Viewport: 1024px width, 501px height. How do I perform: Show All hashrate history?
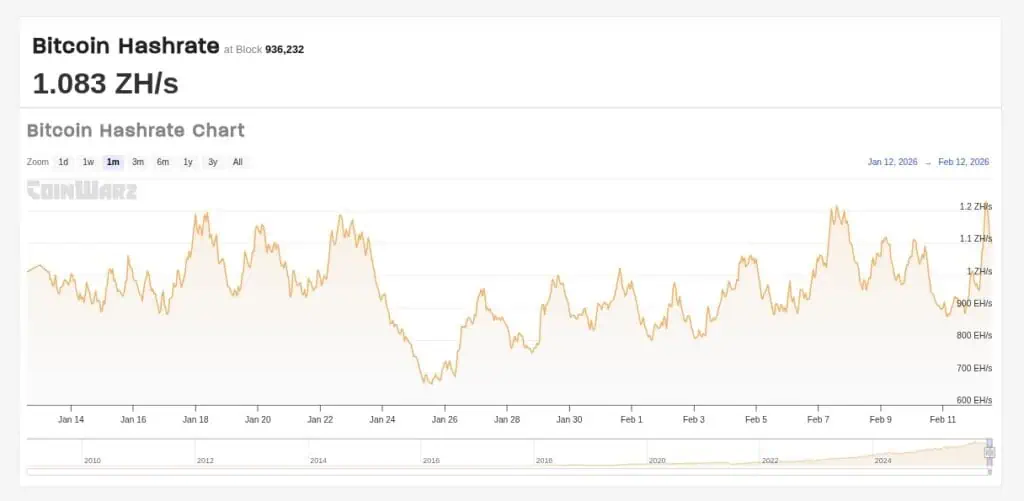pyautogui.click(x=237, y=162)
